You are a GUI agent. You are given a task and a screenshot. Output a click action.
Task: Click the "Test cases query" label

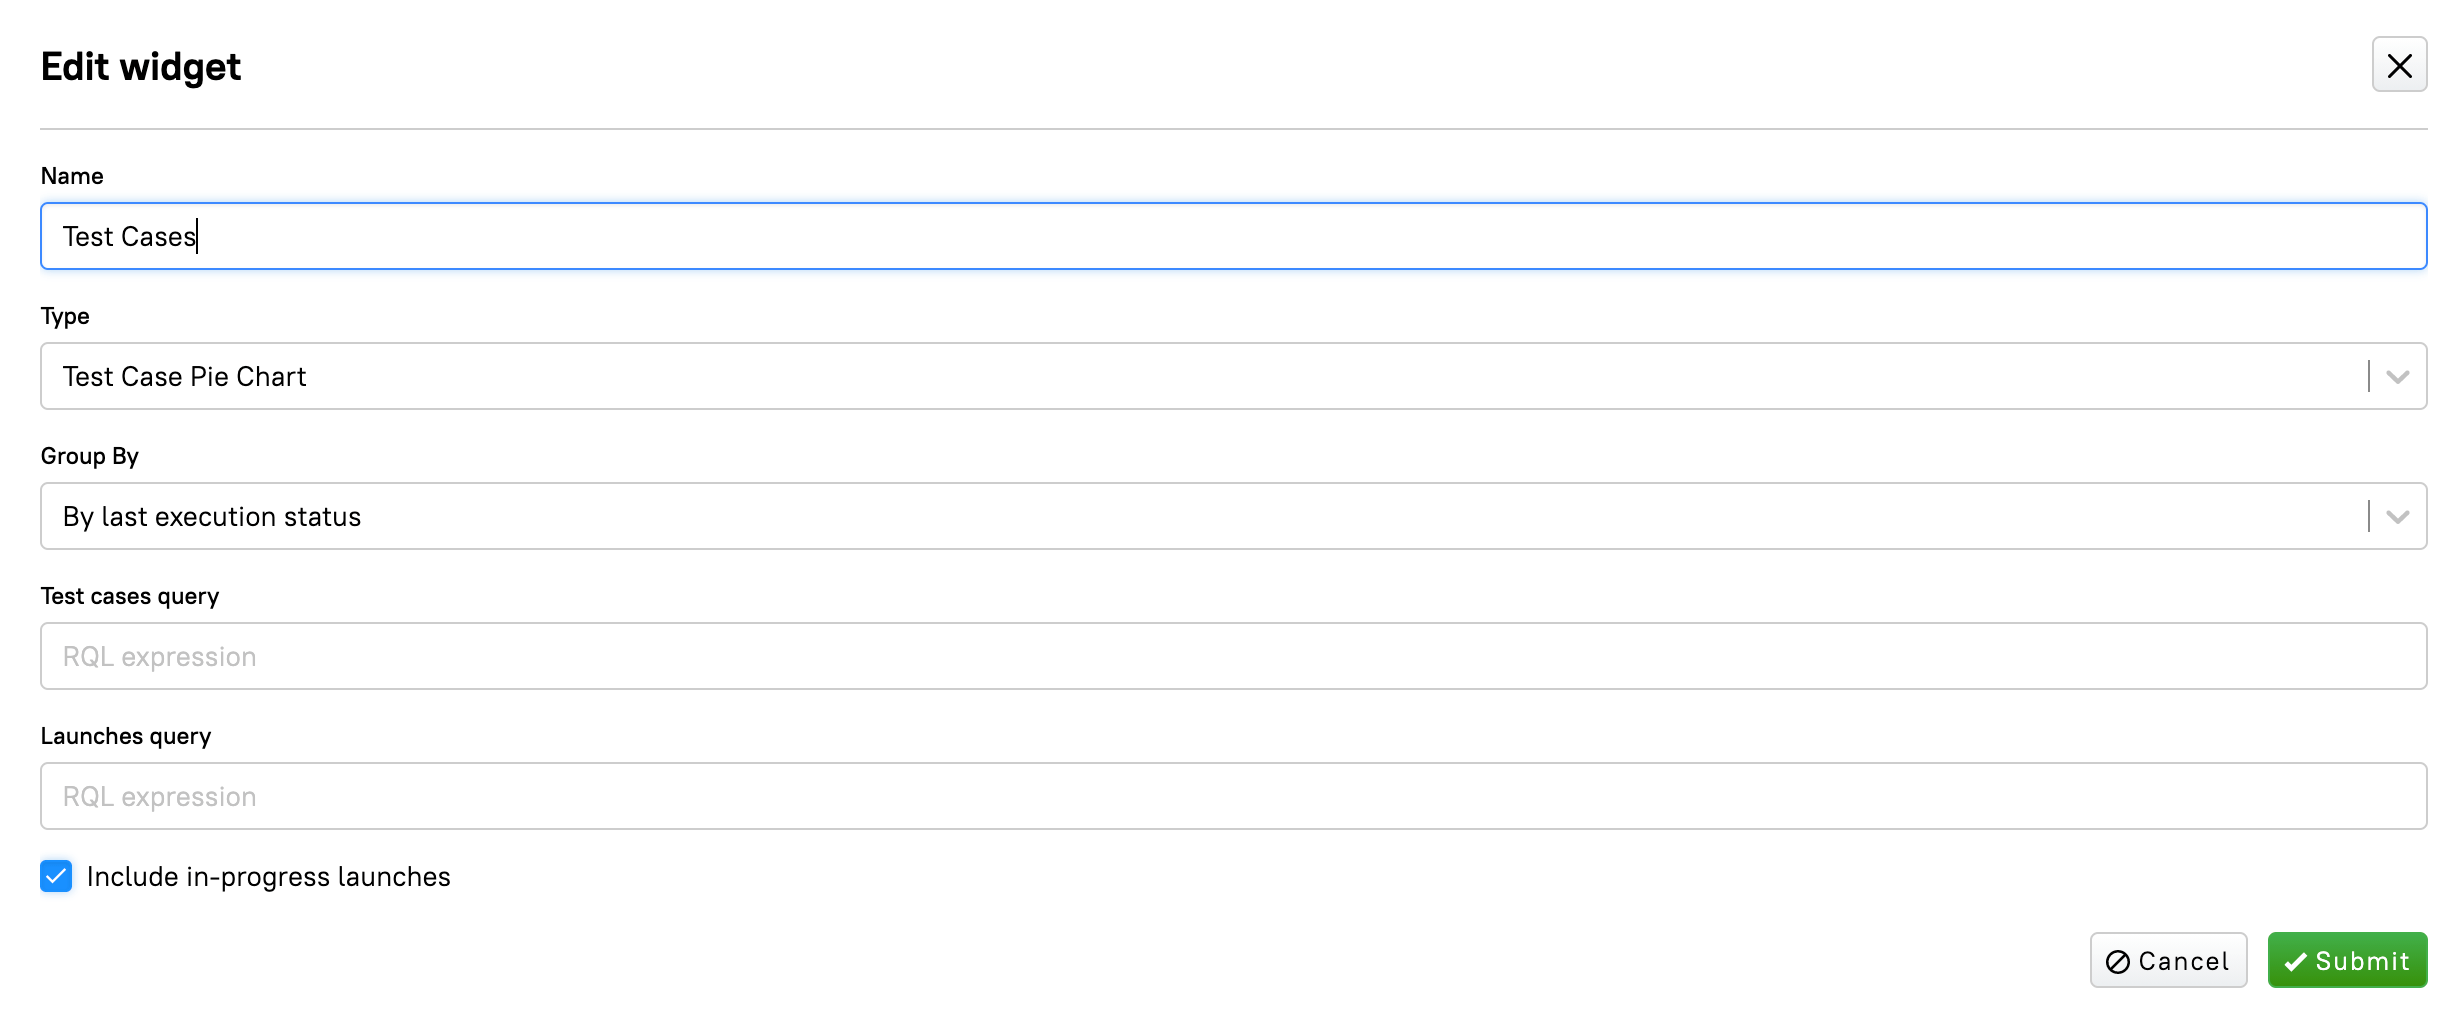point(130,596)
